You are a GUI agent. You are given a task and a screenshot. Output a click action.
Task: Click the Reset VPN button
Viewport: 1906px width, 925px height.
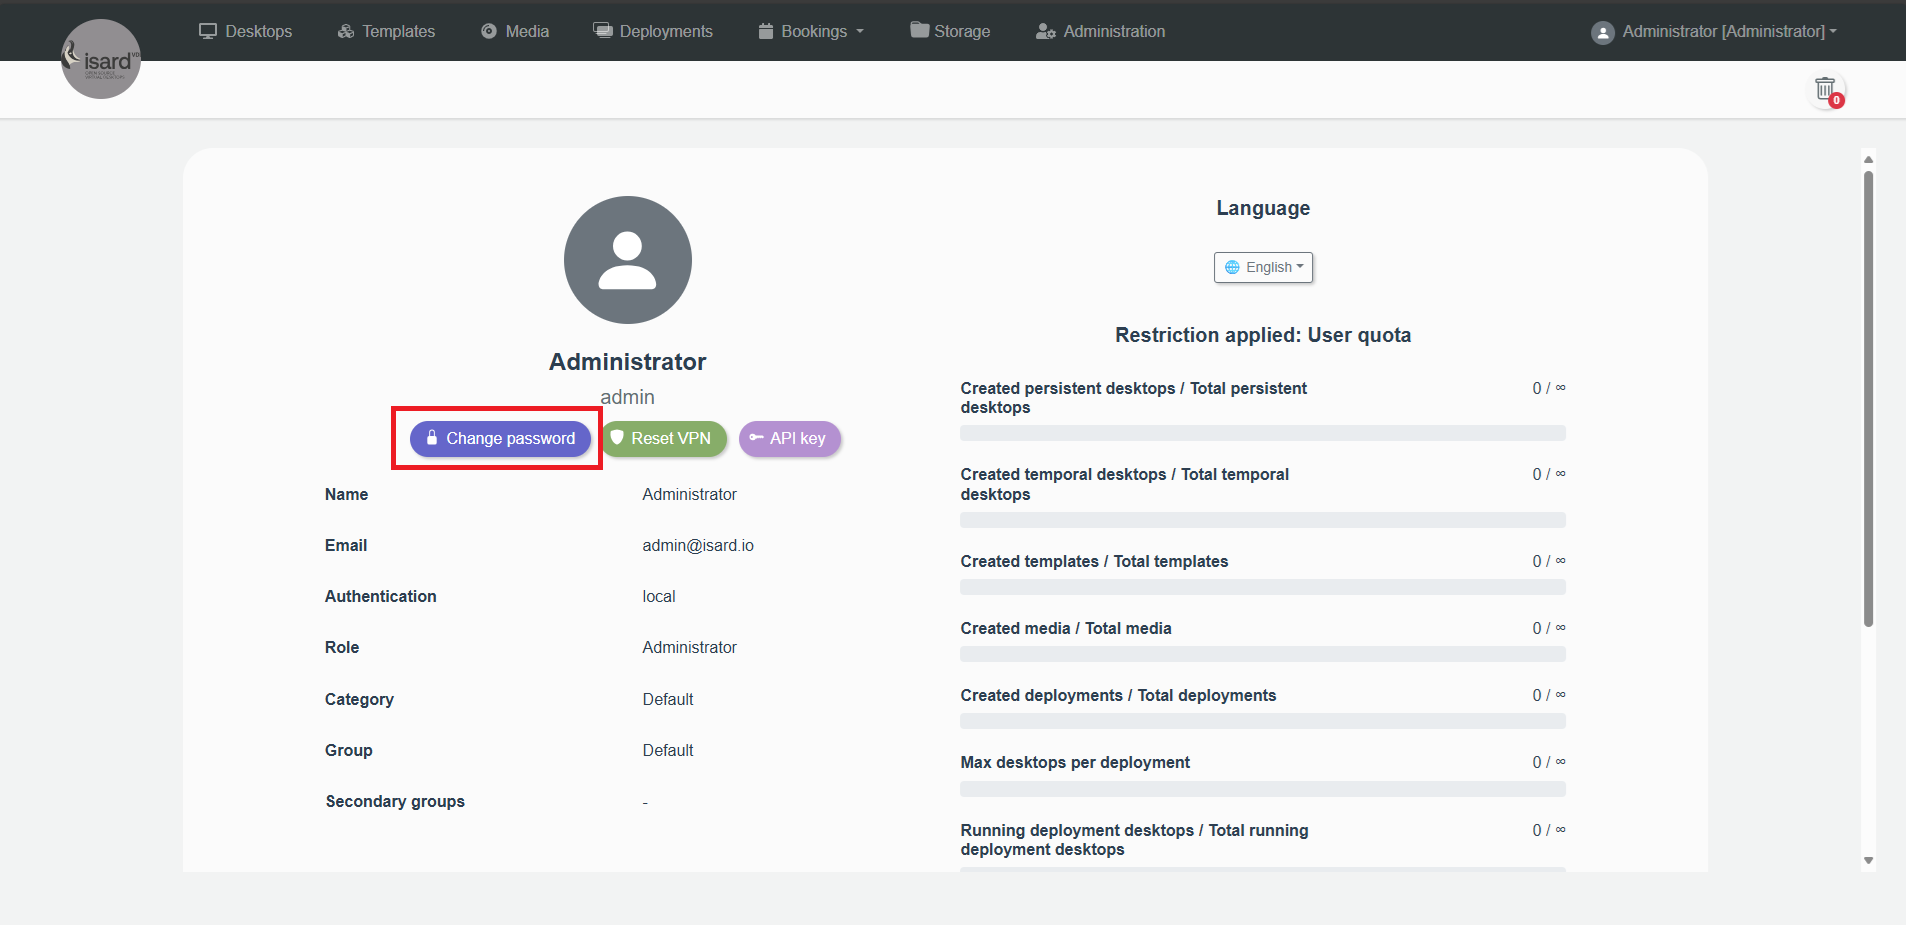[662, 439]
